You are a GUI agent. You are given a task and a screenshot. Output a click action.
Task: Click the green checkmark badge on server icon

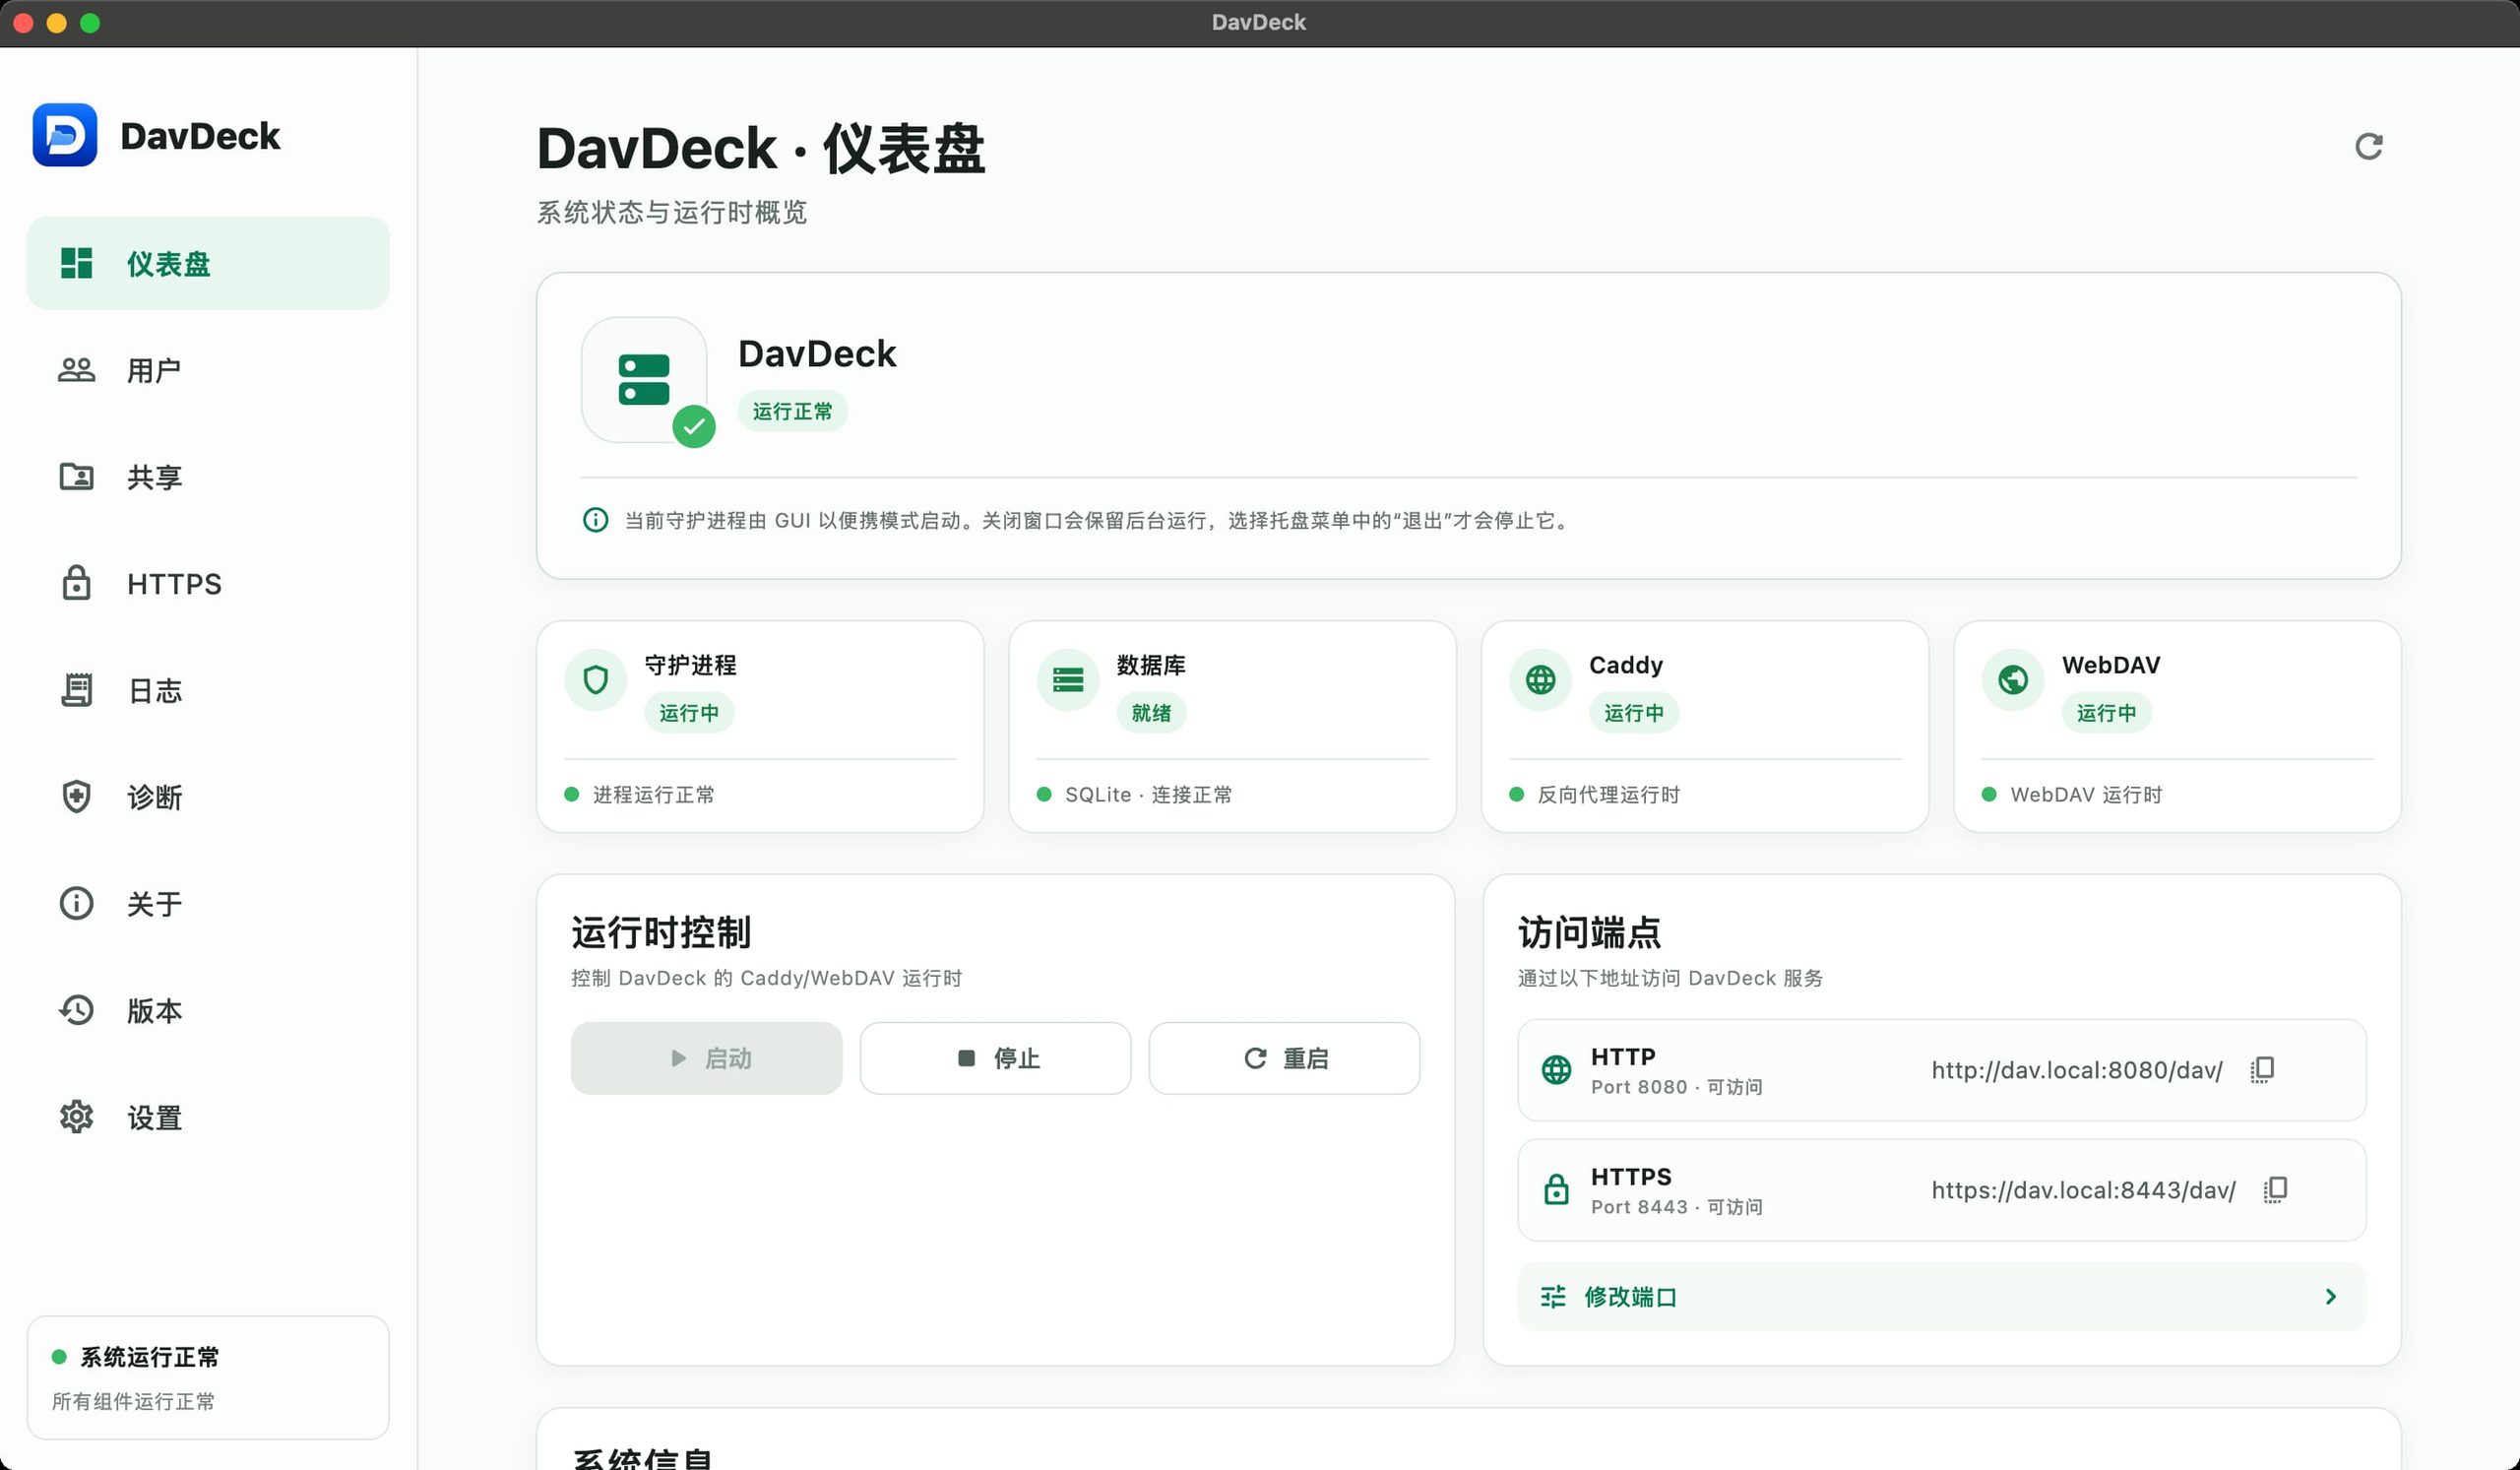click(694, 427)
